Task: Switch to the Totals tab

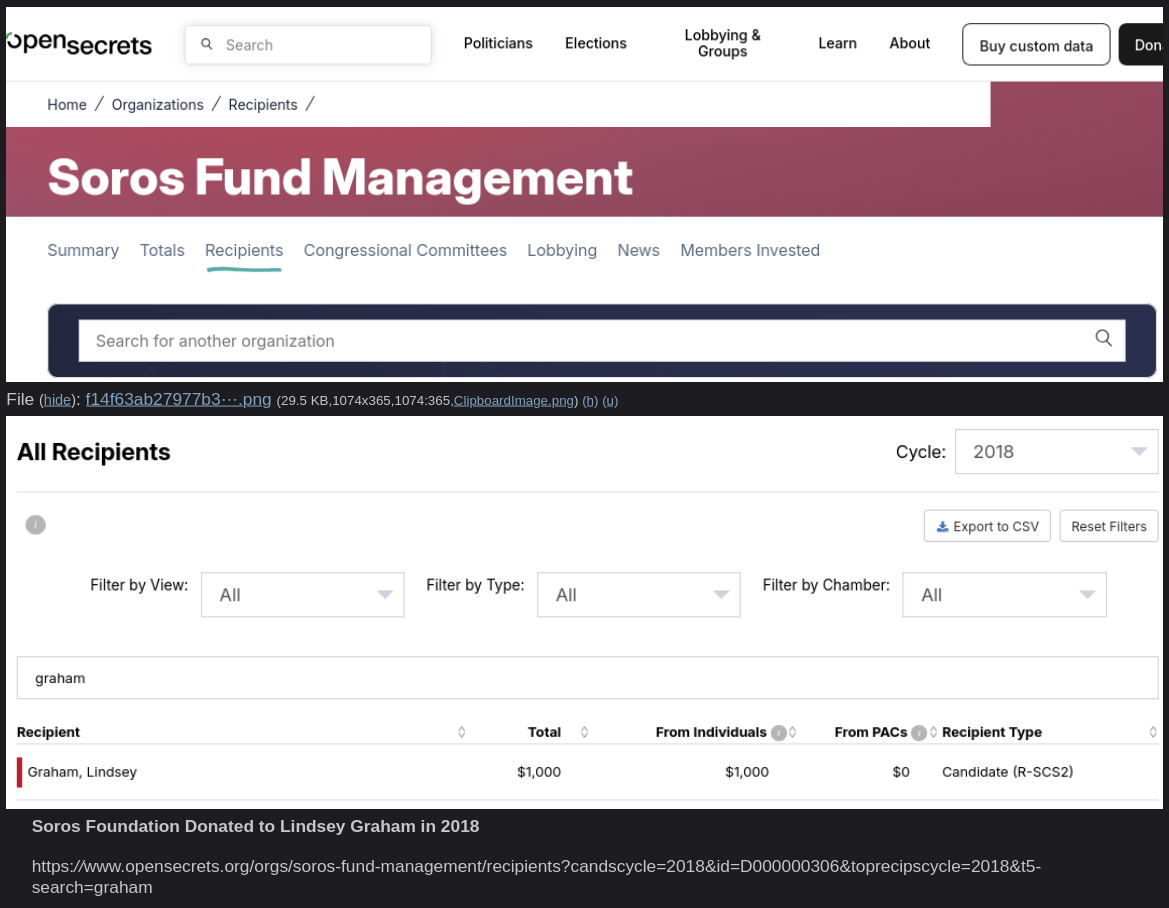Action: pos(162,250)
